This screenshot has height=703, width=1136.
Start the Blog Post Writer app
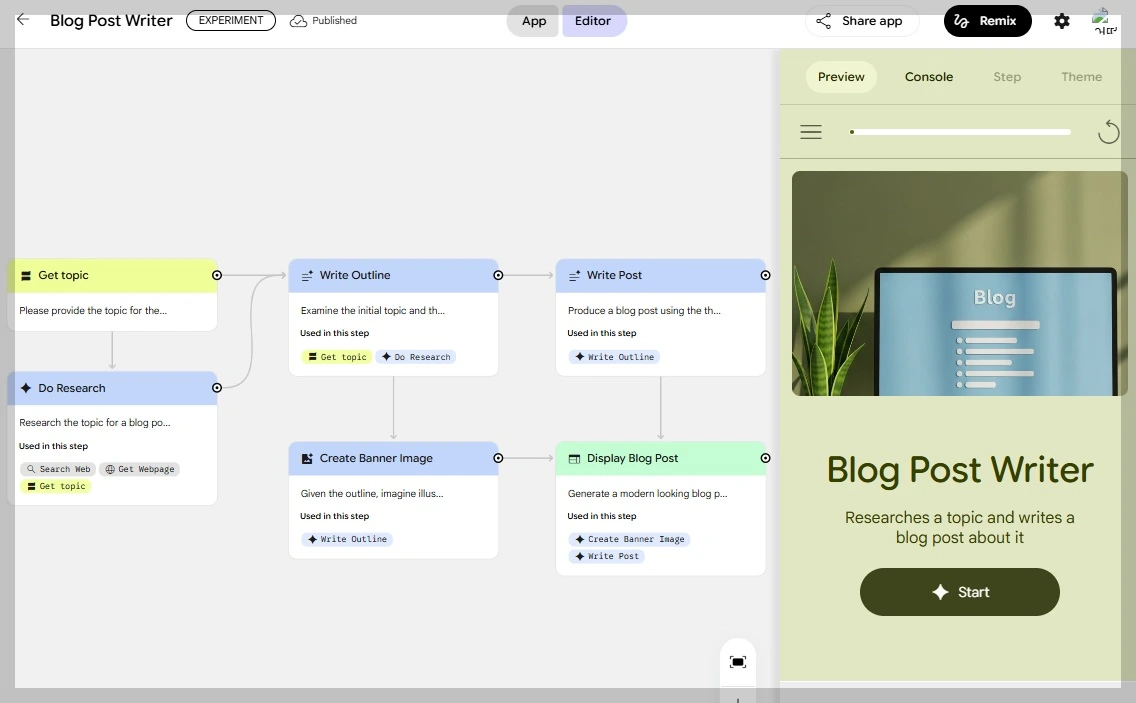959,592
